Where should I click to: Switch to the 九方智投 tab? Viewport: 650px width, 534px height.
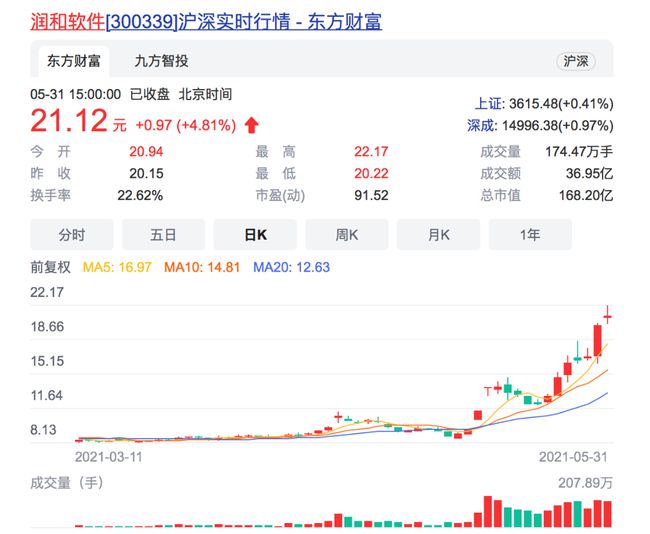point(161,61)
